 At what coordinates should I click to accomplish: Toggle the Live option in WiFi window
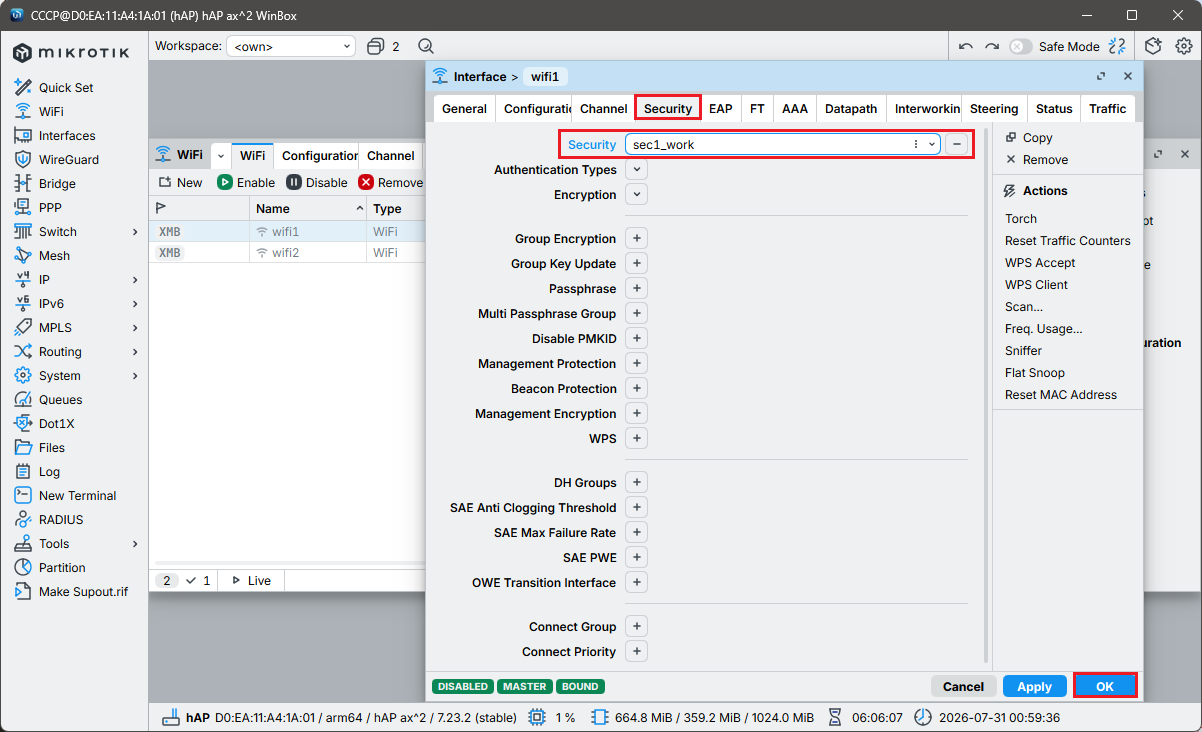pos(251,580)
